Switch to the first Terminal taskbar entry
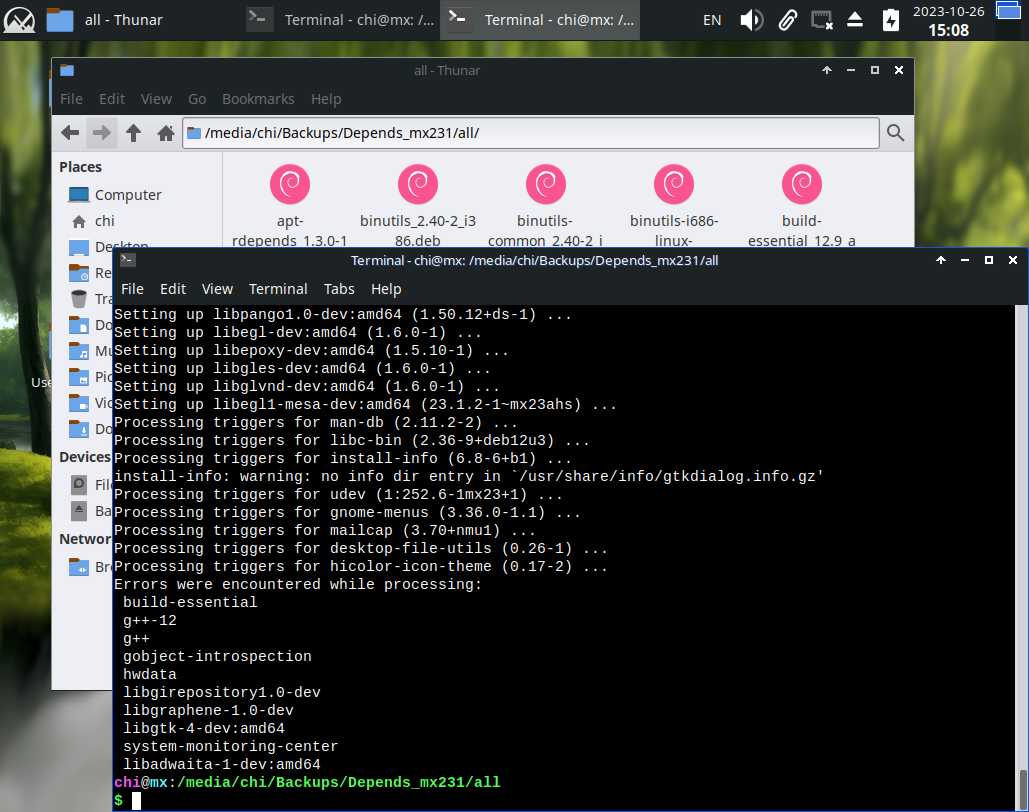1029x812 pixels. coord(341,20)
